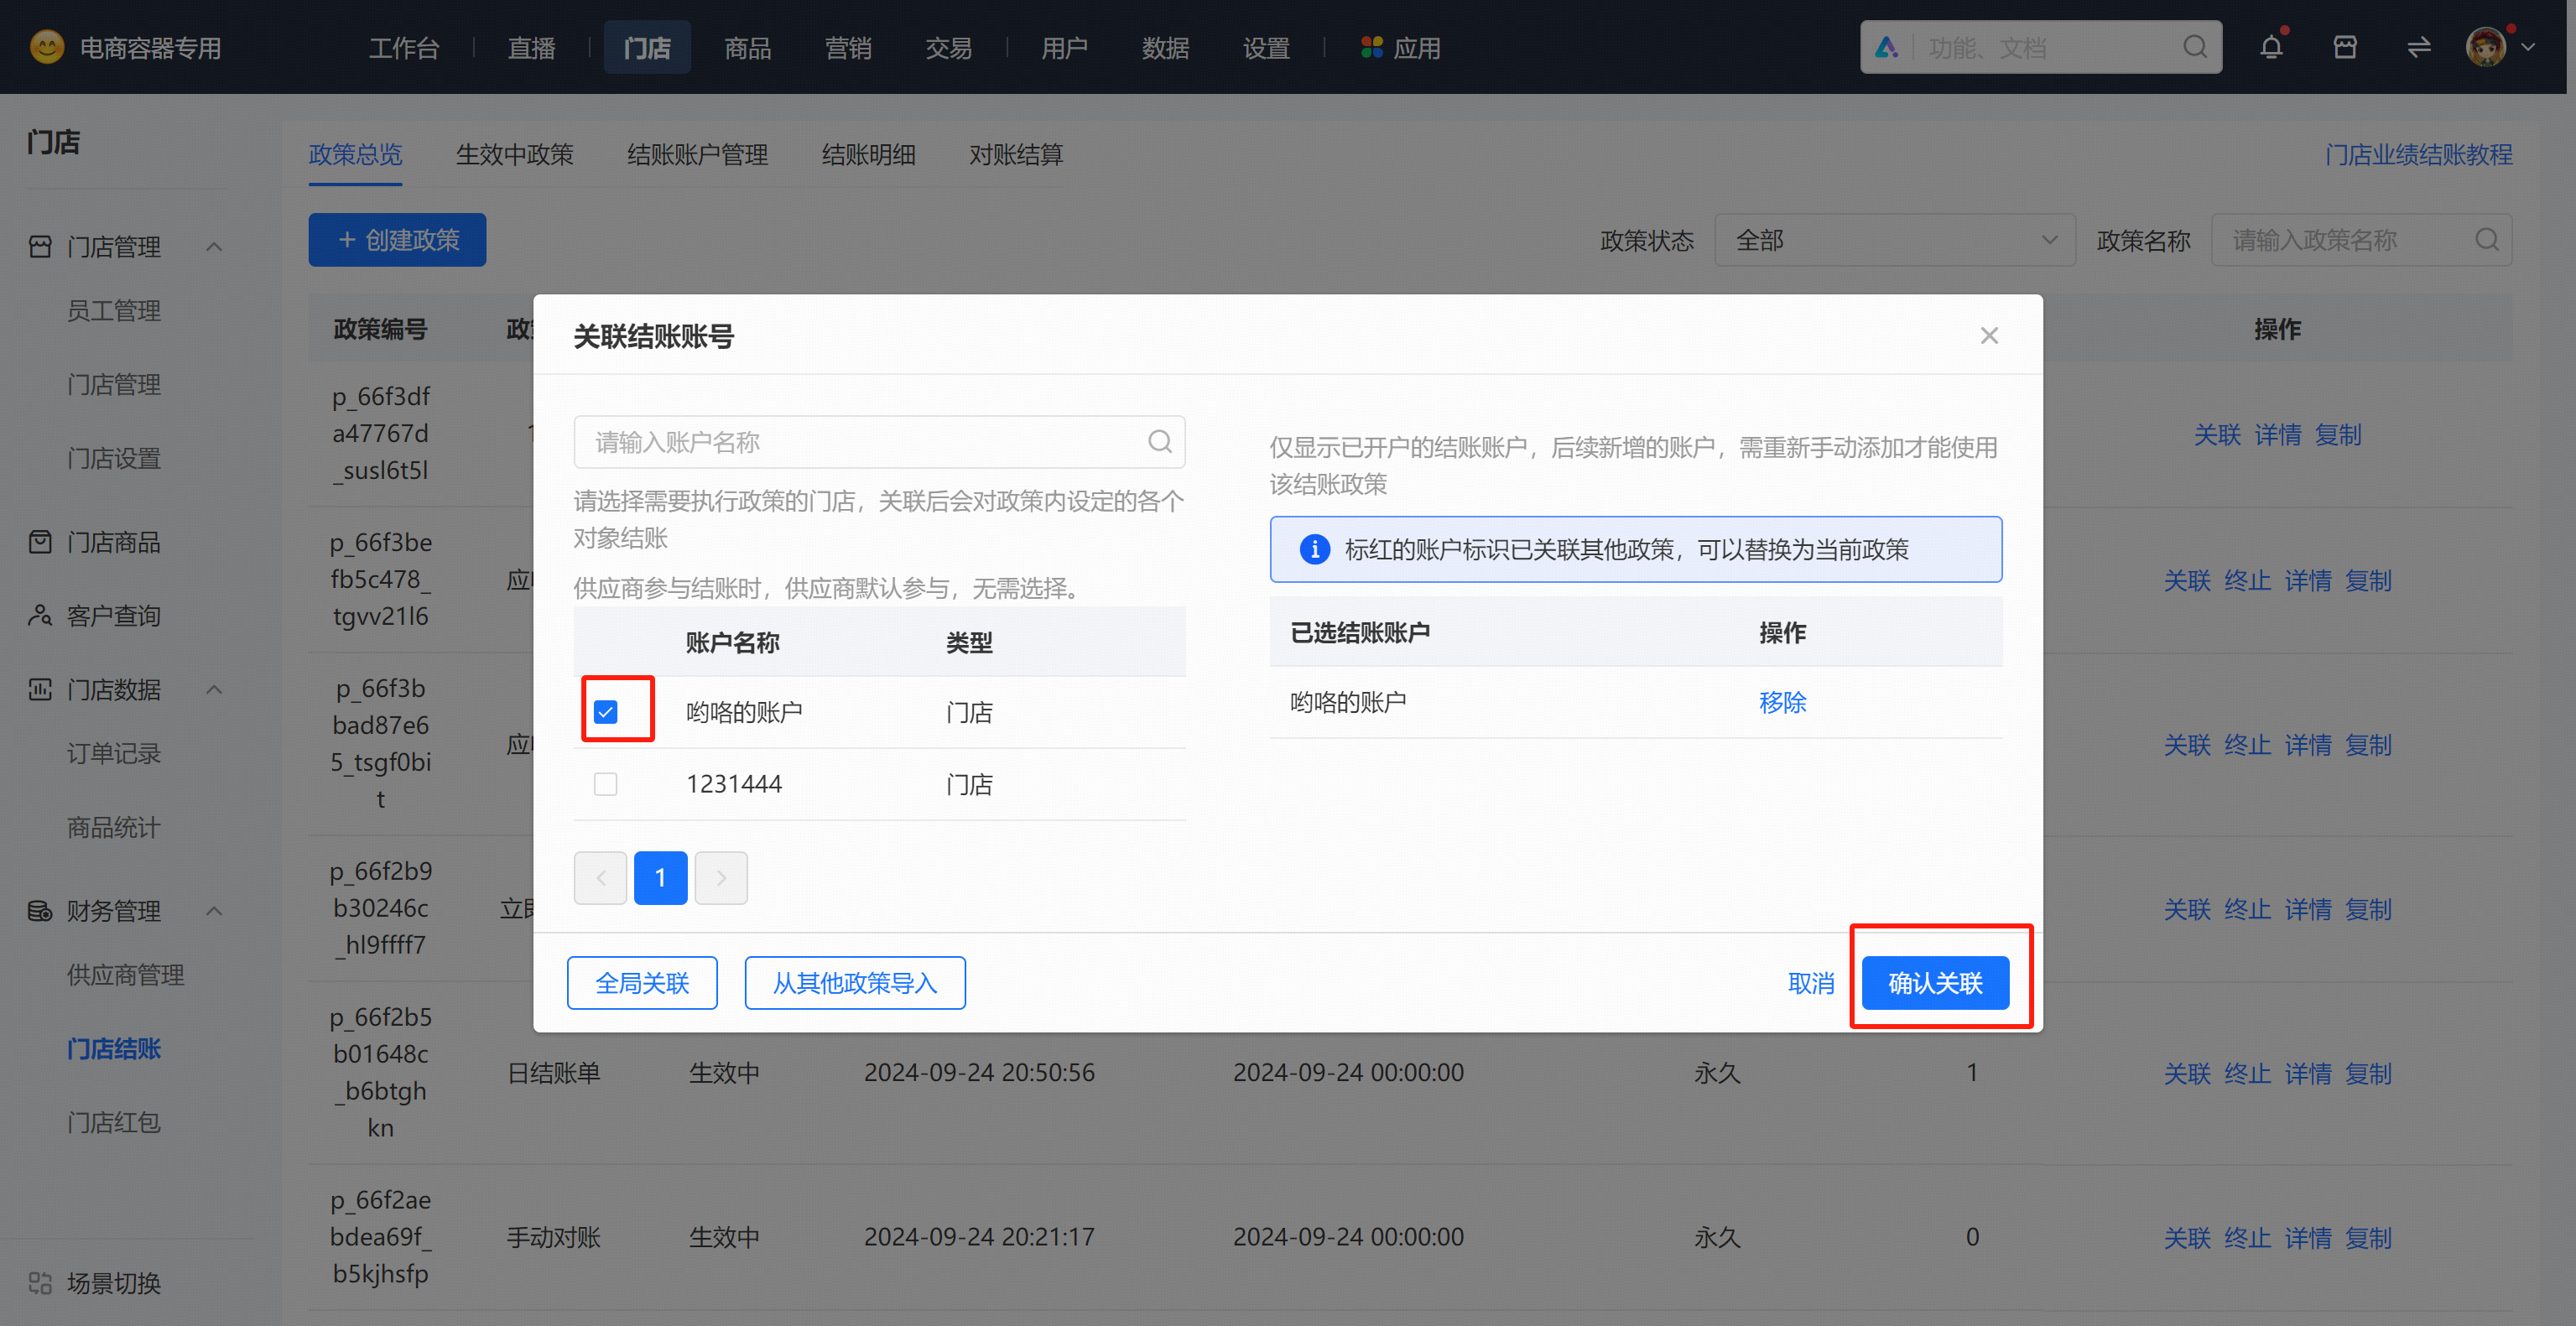Viewport: 2576px width, 1326px height.
Task: Click the 确认关联 button
Action: 1935,982
